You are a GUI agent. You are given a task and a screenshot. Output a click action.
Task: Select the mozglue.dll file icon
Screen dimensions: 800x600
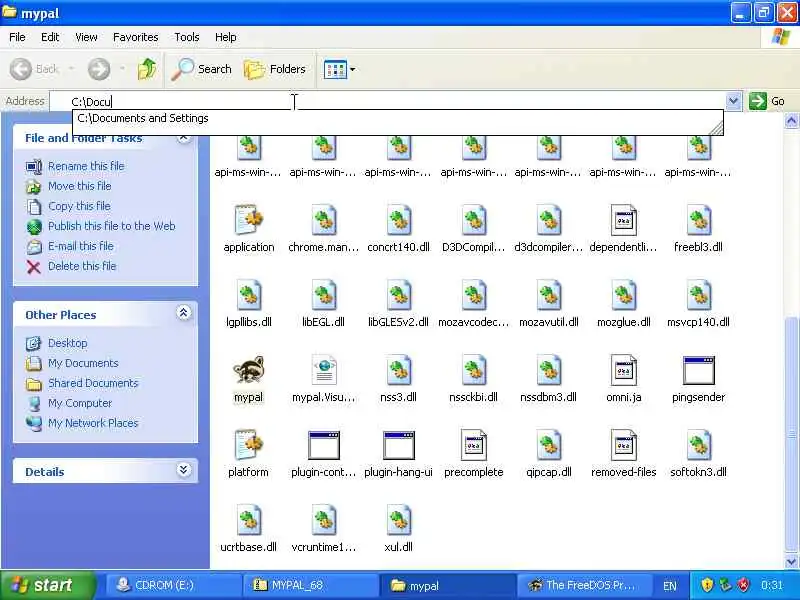tap(623, 295)
